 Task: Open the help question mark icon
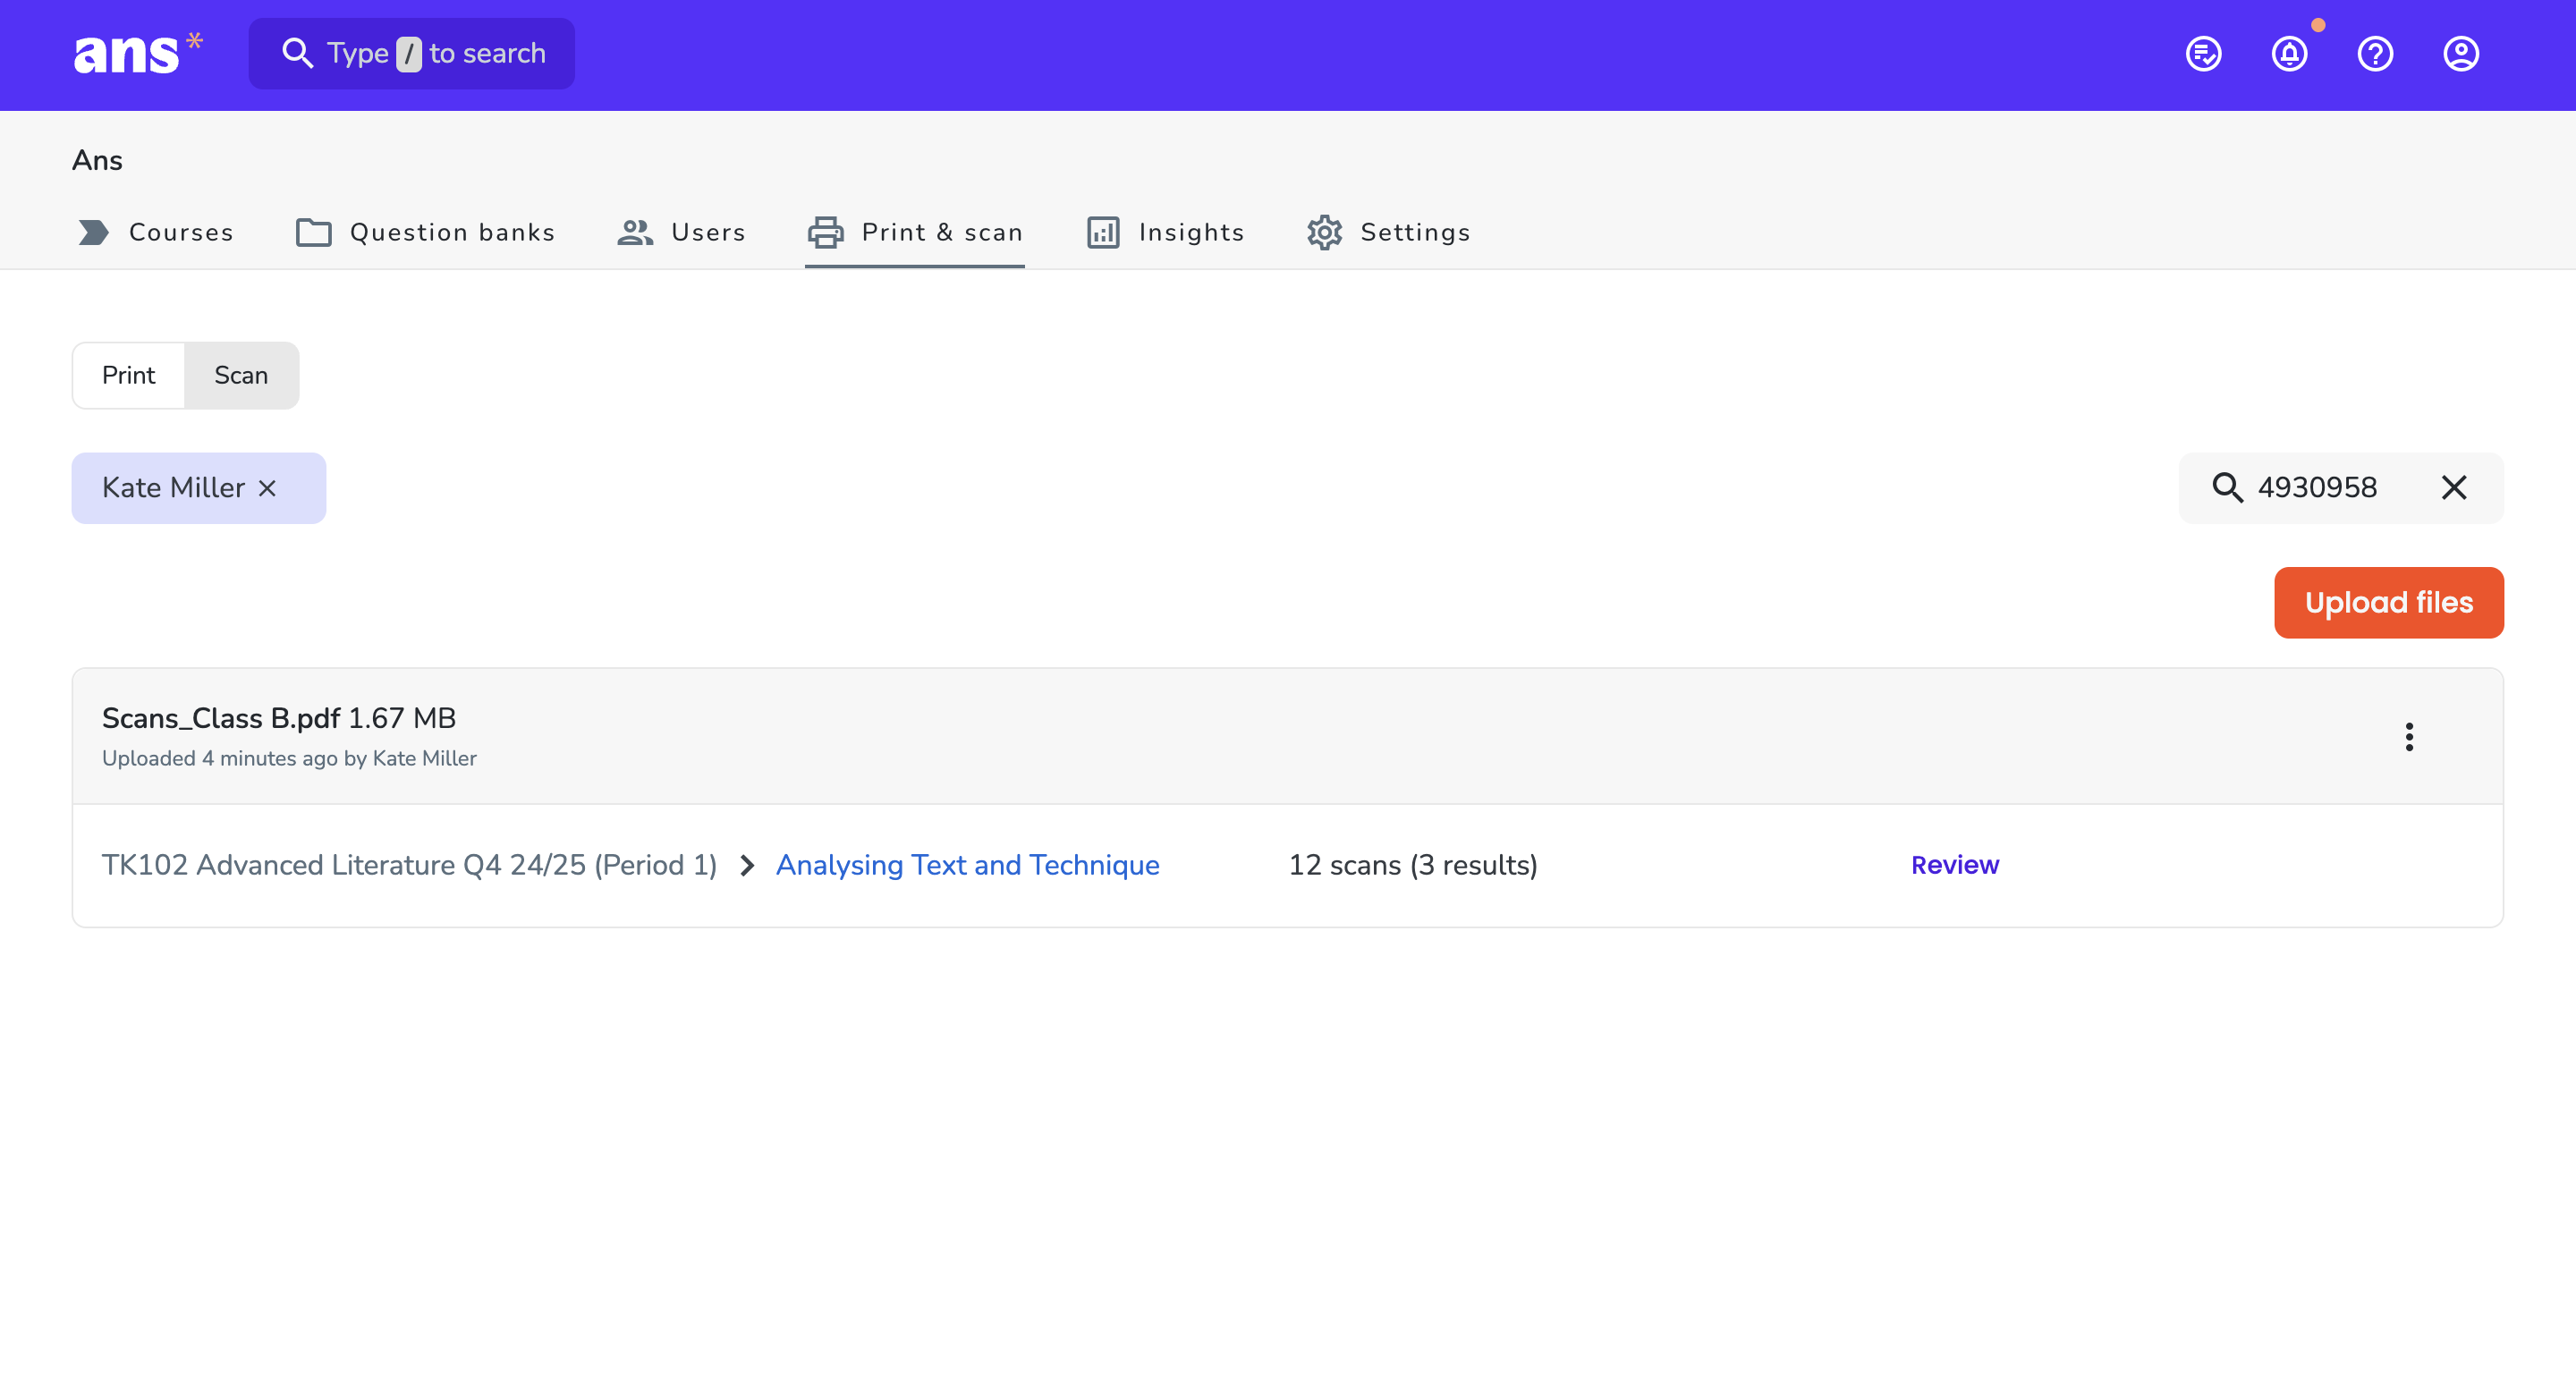click(2375, 54)
